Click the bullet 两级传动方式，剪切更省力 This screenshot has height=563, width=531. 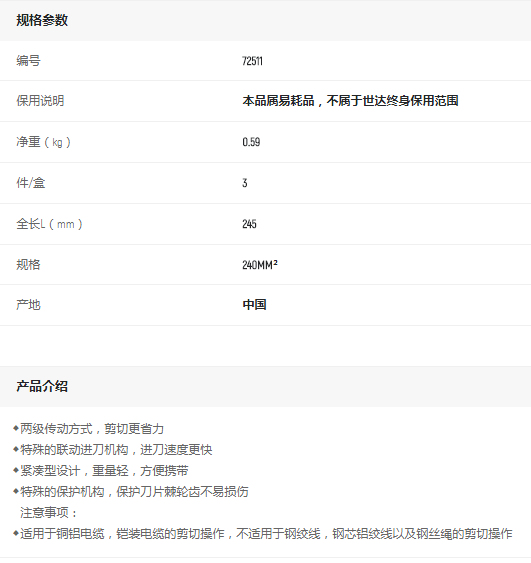point(88,429)
